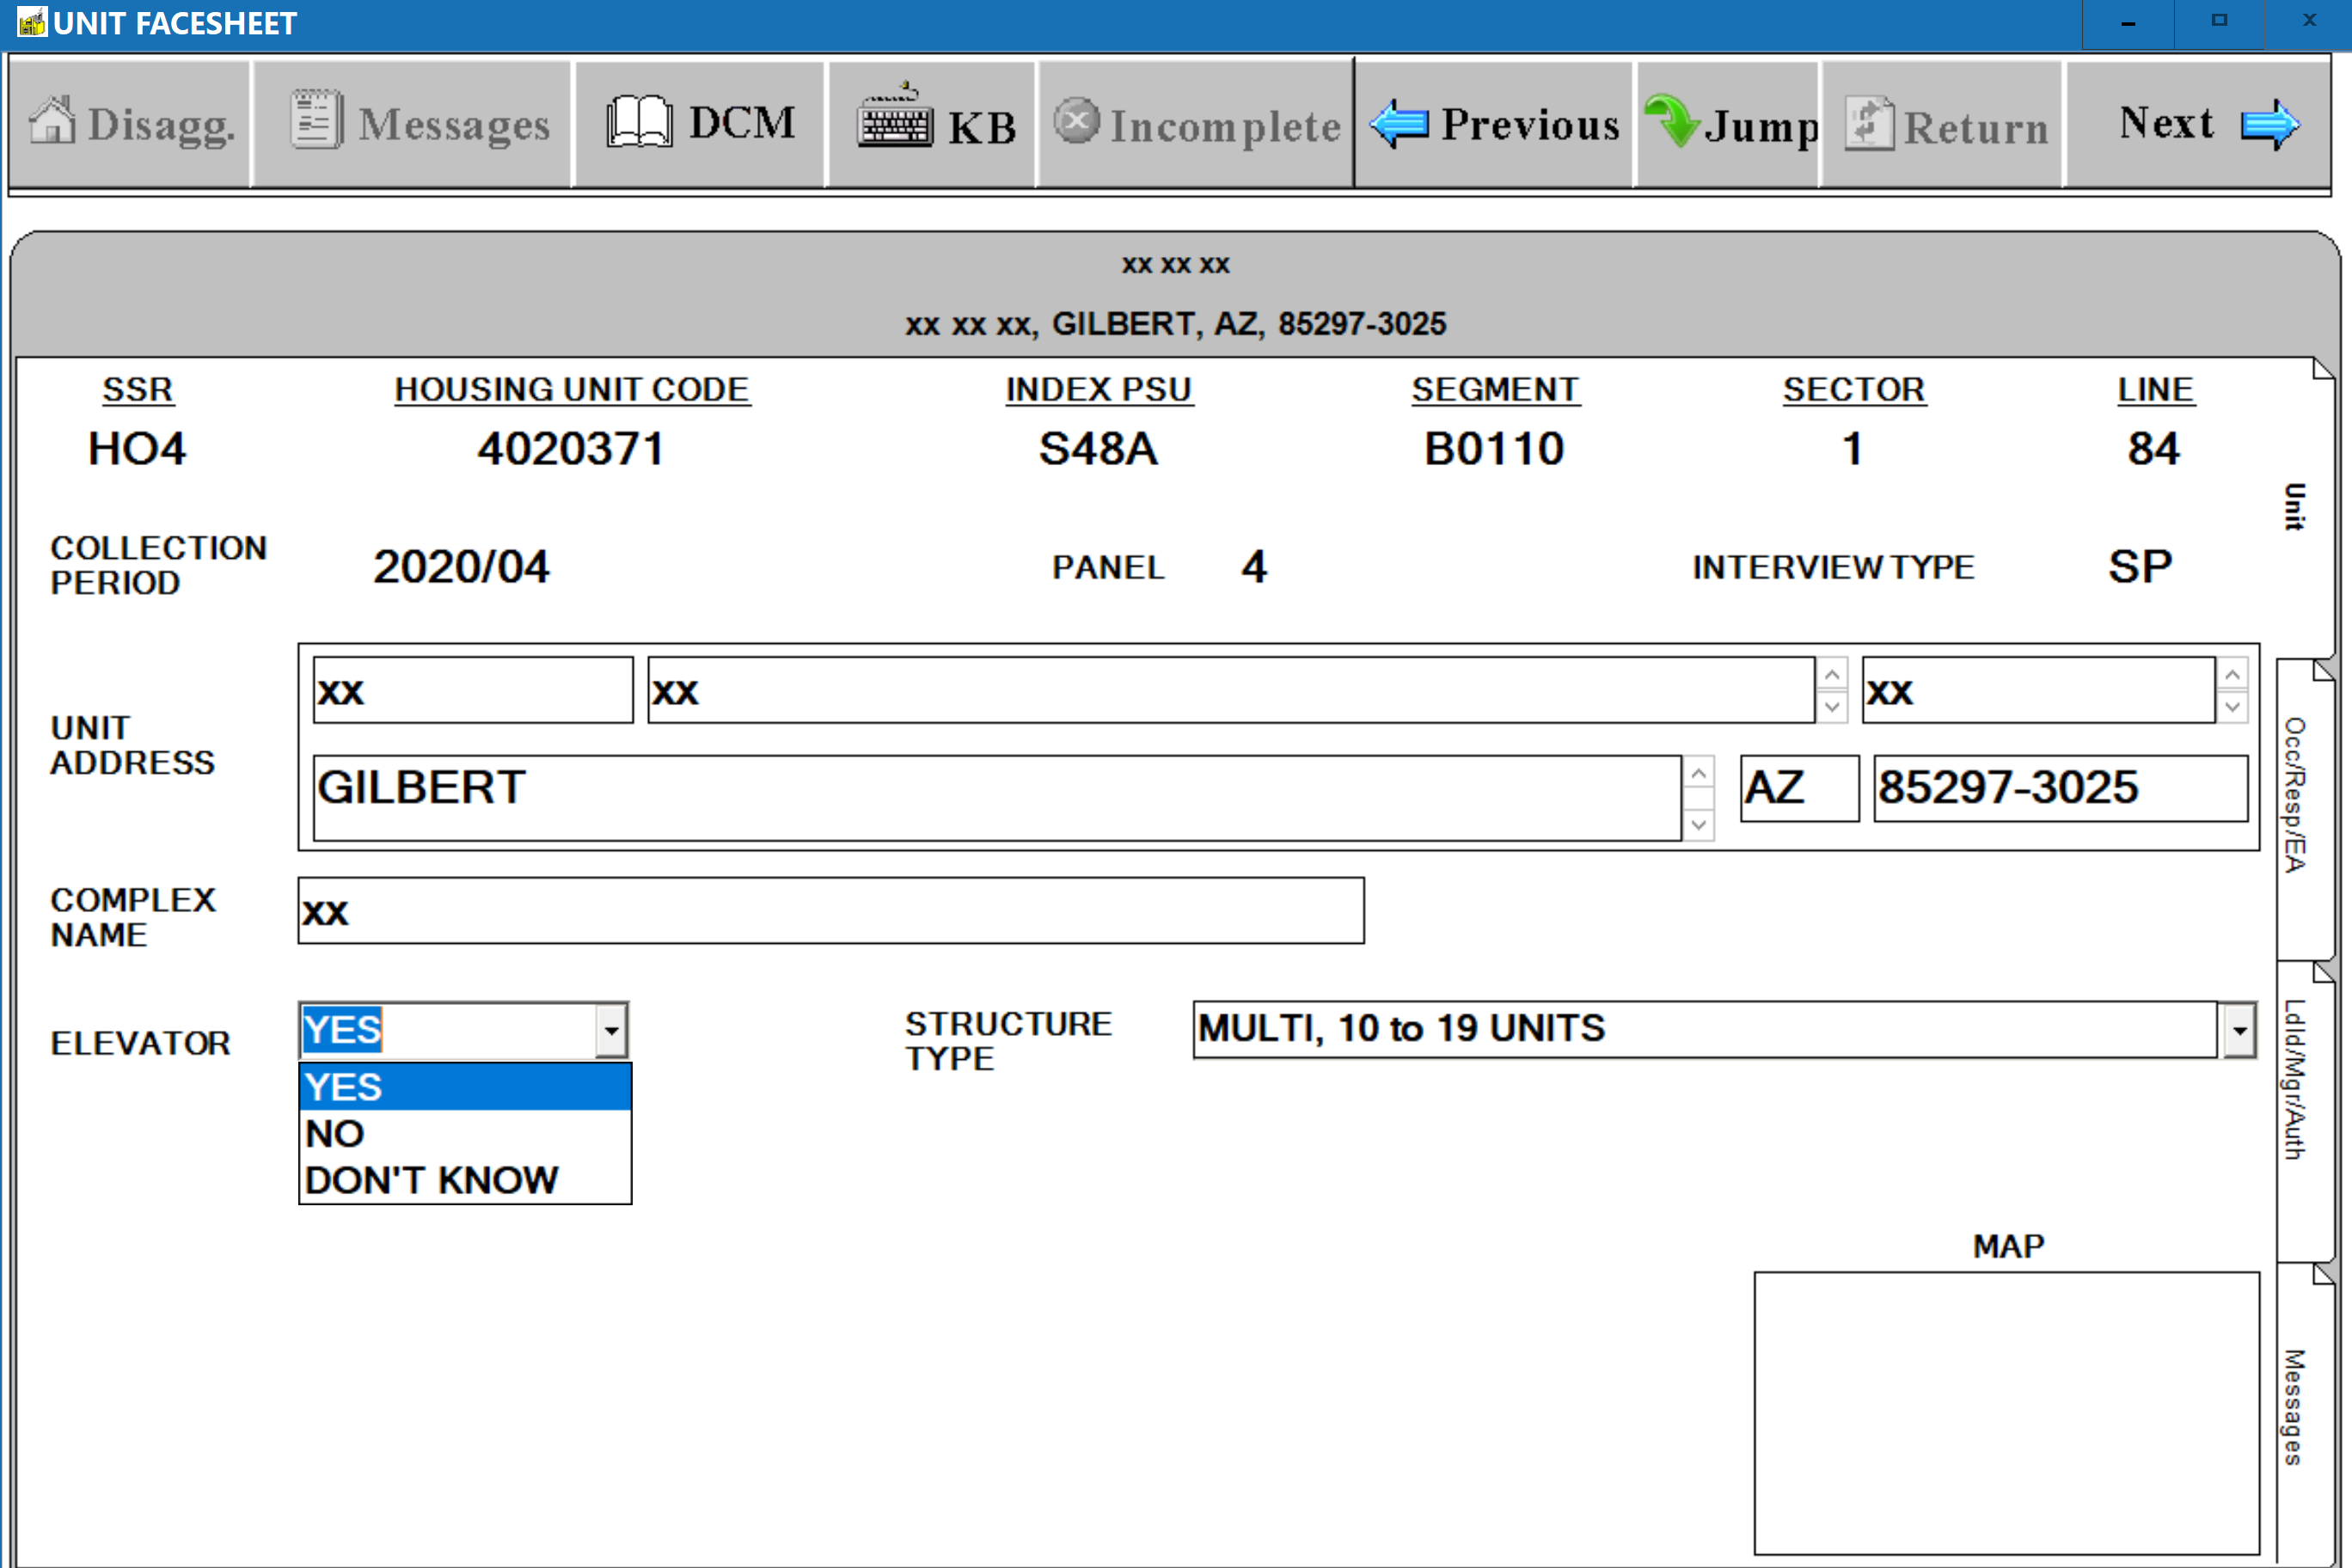Expand the Structure Type dropdown
Screen dimensions: 2352x1568
coord(2239,1030)
